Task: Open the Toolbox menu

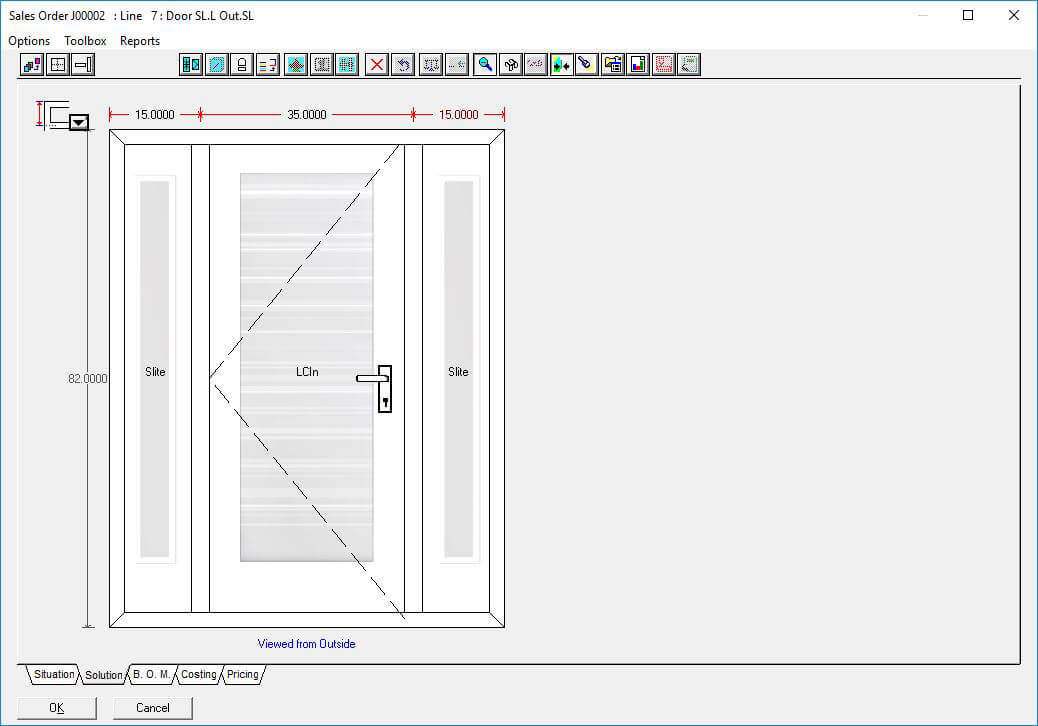Action: (x=85, y=41)
